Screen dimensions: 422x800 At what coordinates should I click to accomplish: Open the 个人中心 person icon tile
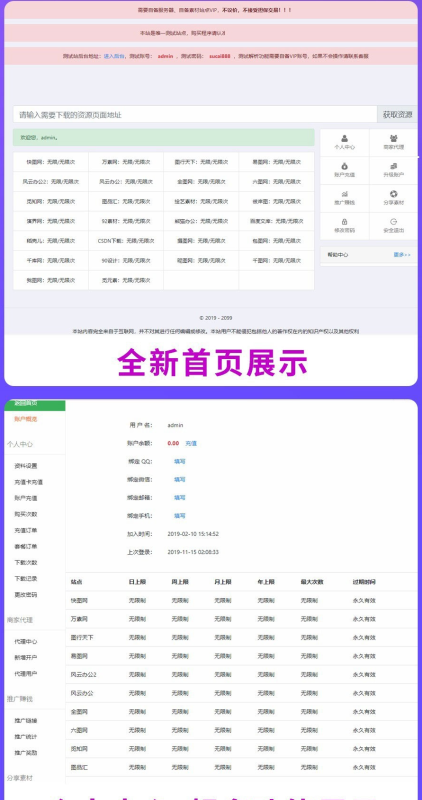tap(344, 142)
